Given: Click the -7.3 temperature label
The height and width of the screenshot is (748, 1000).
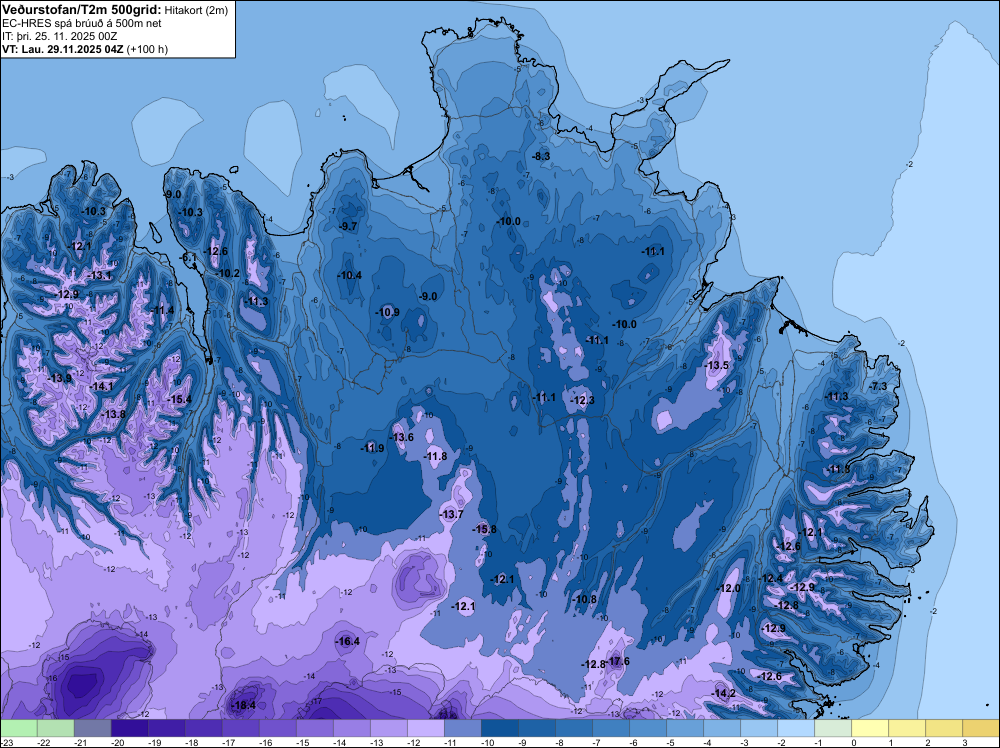Looking at the screenshot, I should [879, 386].
